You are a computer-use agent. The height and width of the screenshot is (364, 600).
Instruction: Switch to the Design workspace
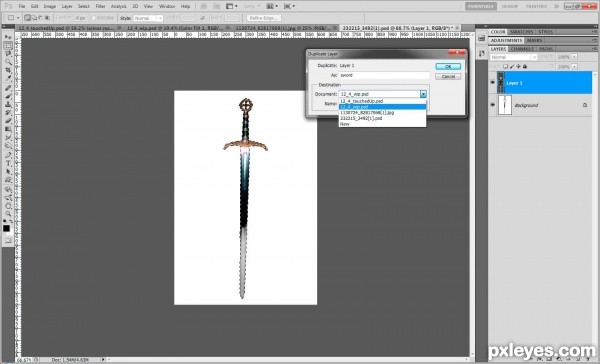pyautogui.click(x=510, y=6)
